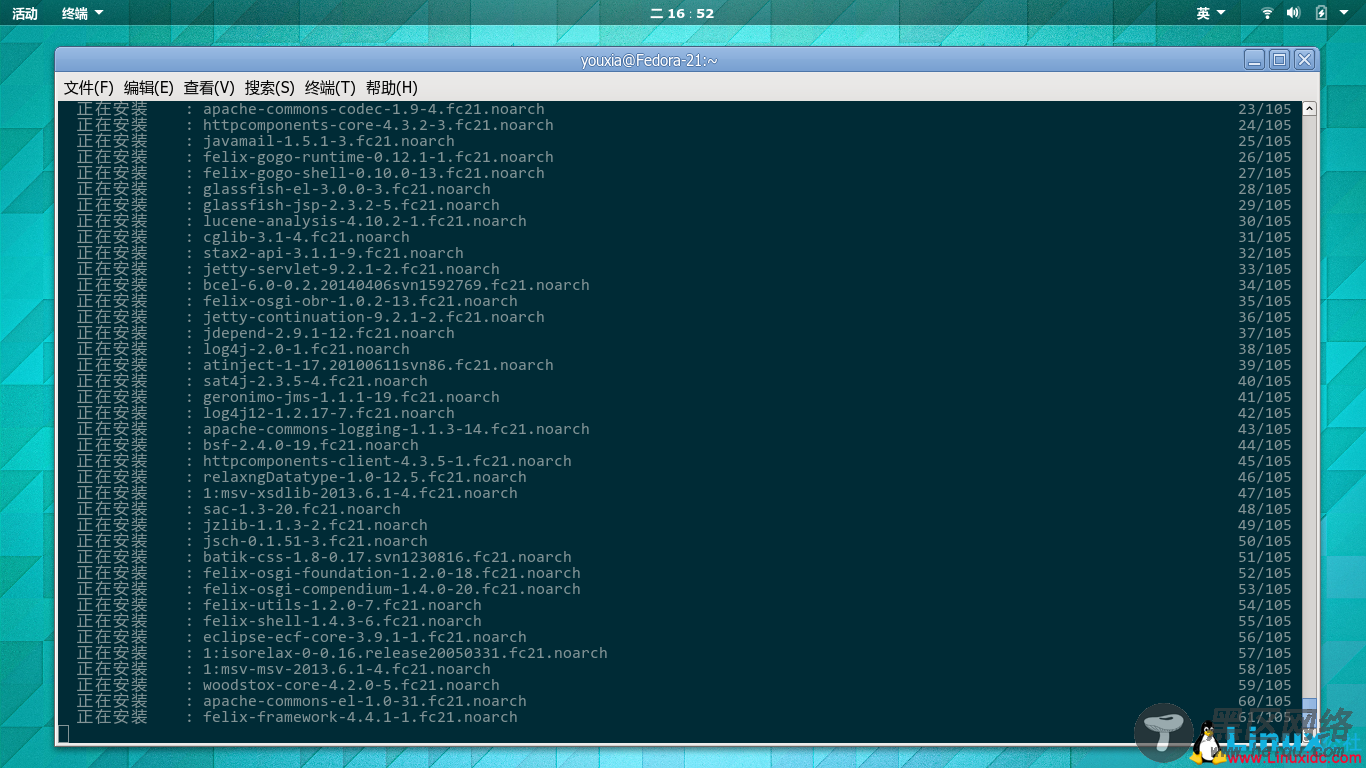Open the 帮助(H) menu
This screenshot has height=768, width=1366.
tap(392, 88)
